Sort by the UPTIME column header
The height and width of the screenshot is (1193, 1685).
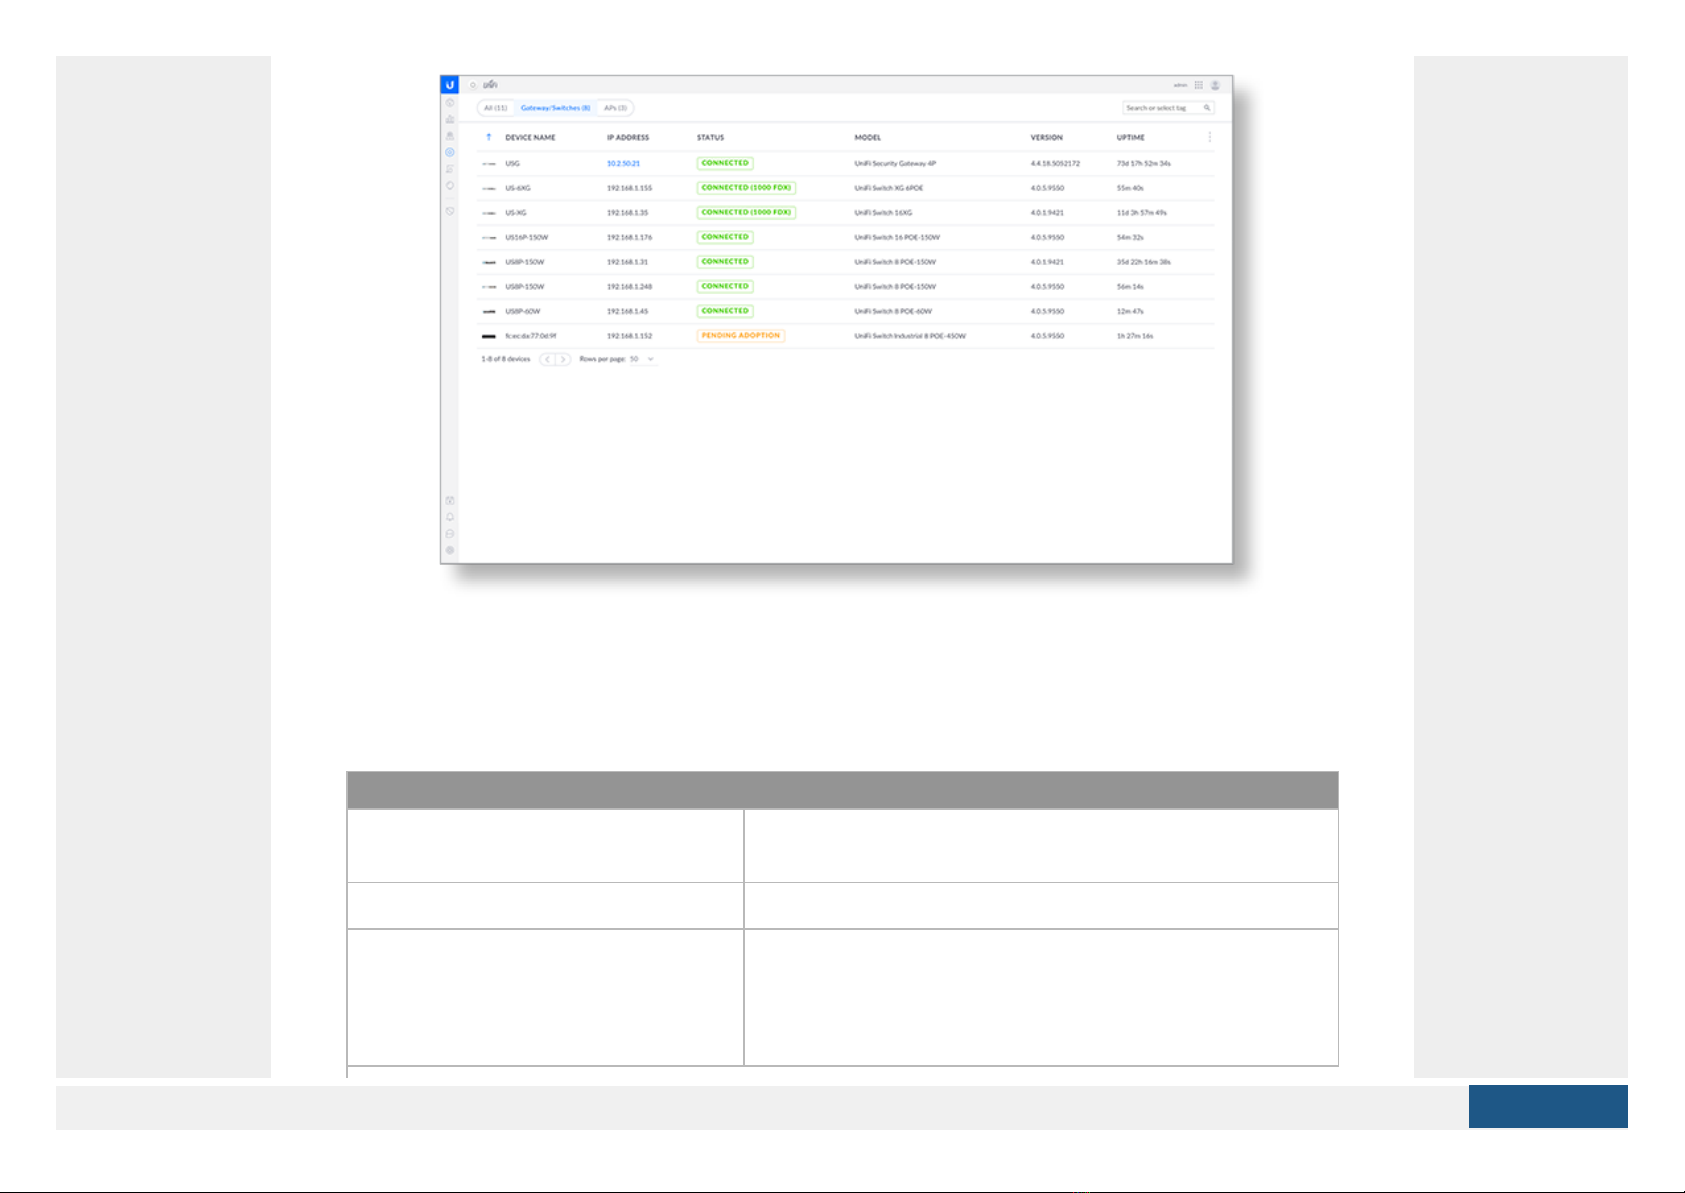pos(1131,137)
